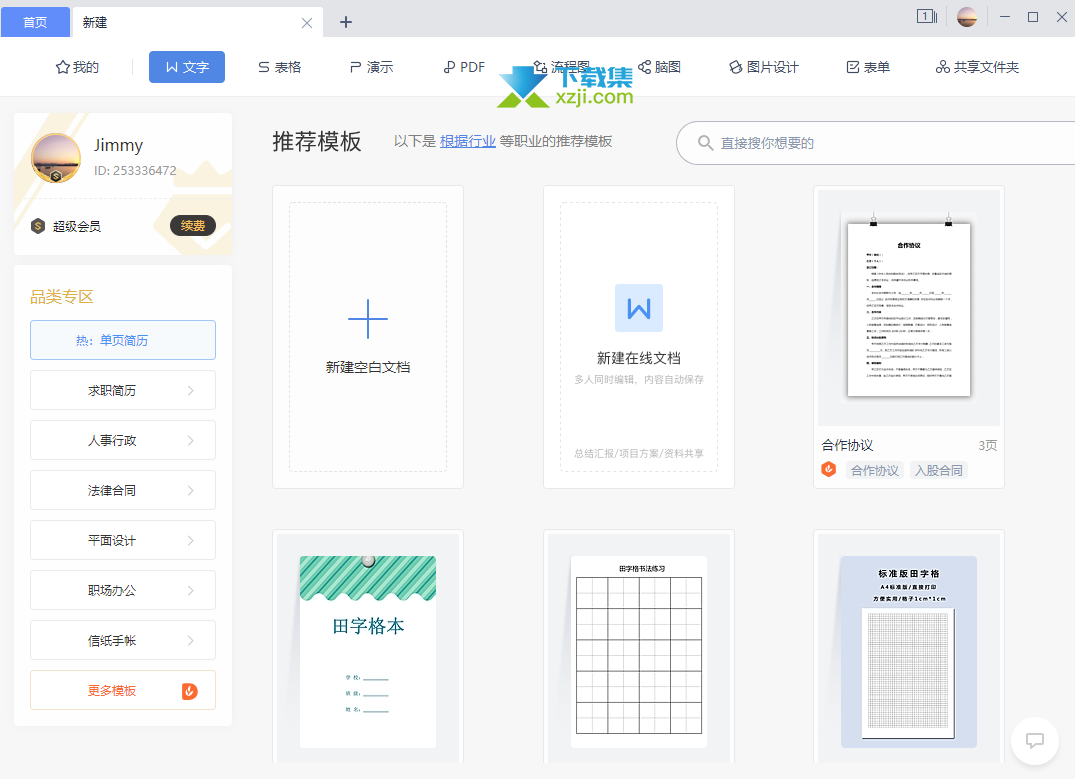Click the 合作协议 tag label
This screenshot has width=1075, height=779.
875,470
